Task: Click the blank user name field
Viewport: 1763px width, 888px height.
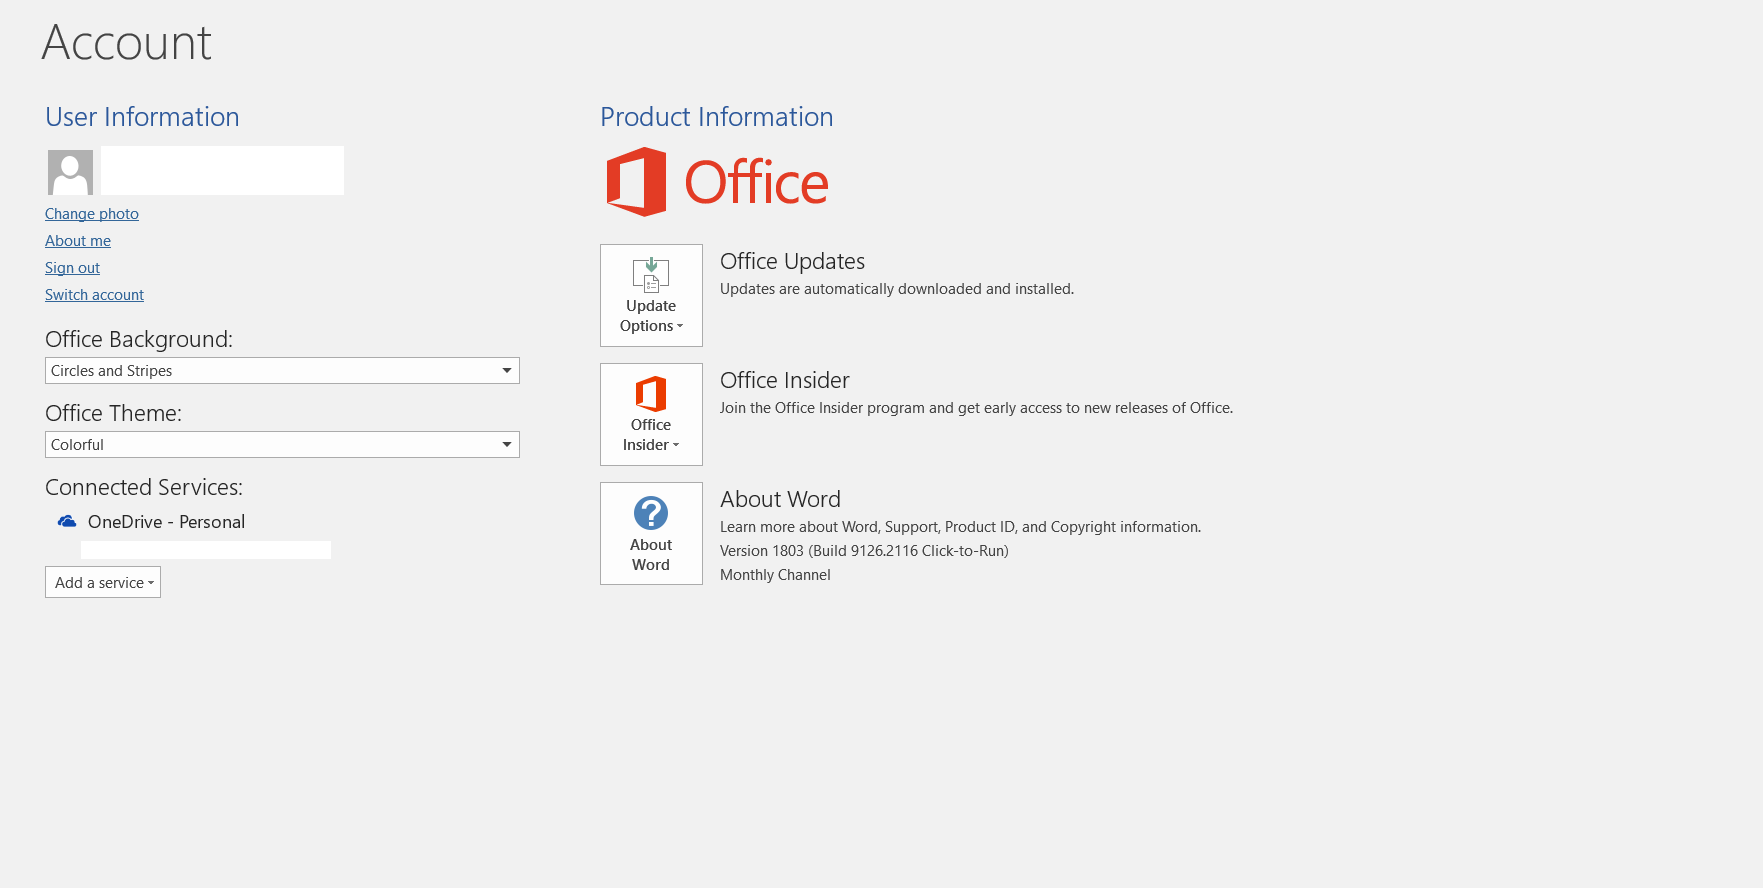Action: pyautogui.click(x=222, y=170)
